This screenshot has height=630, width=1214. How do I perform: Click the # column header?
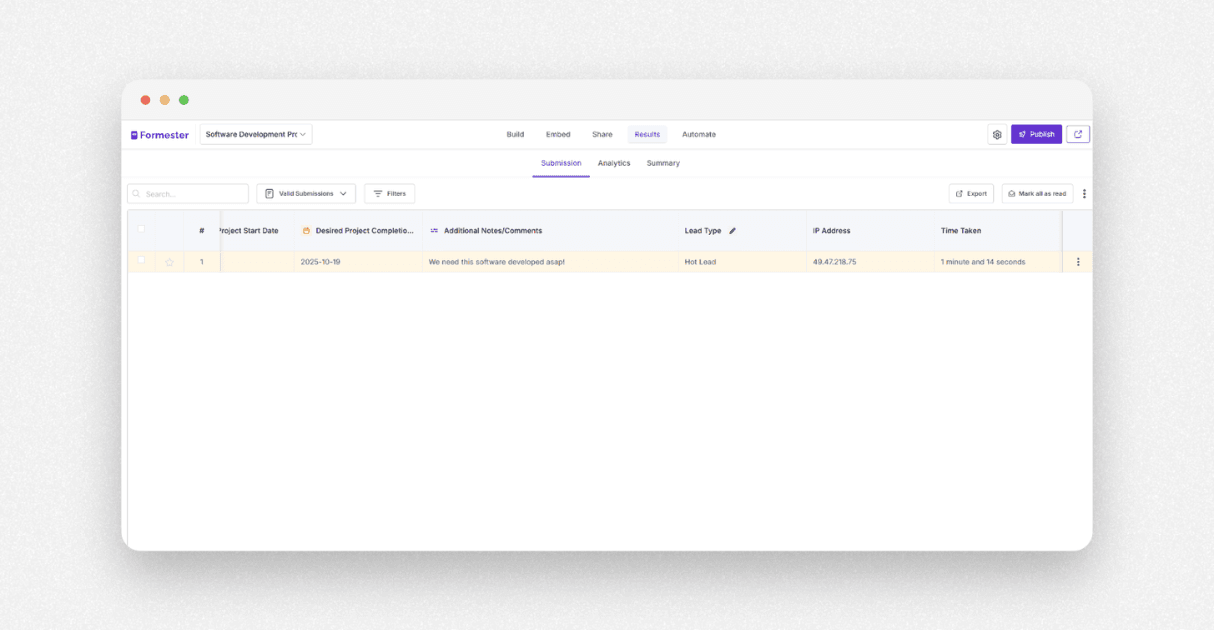(201, 231)
